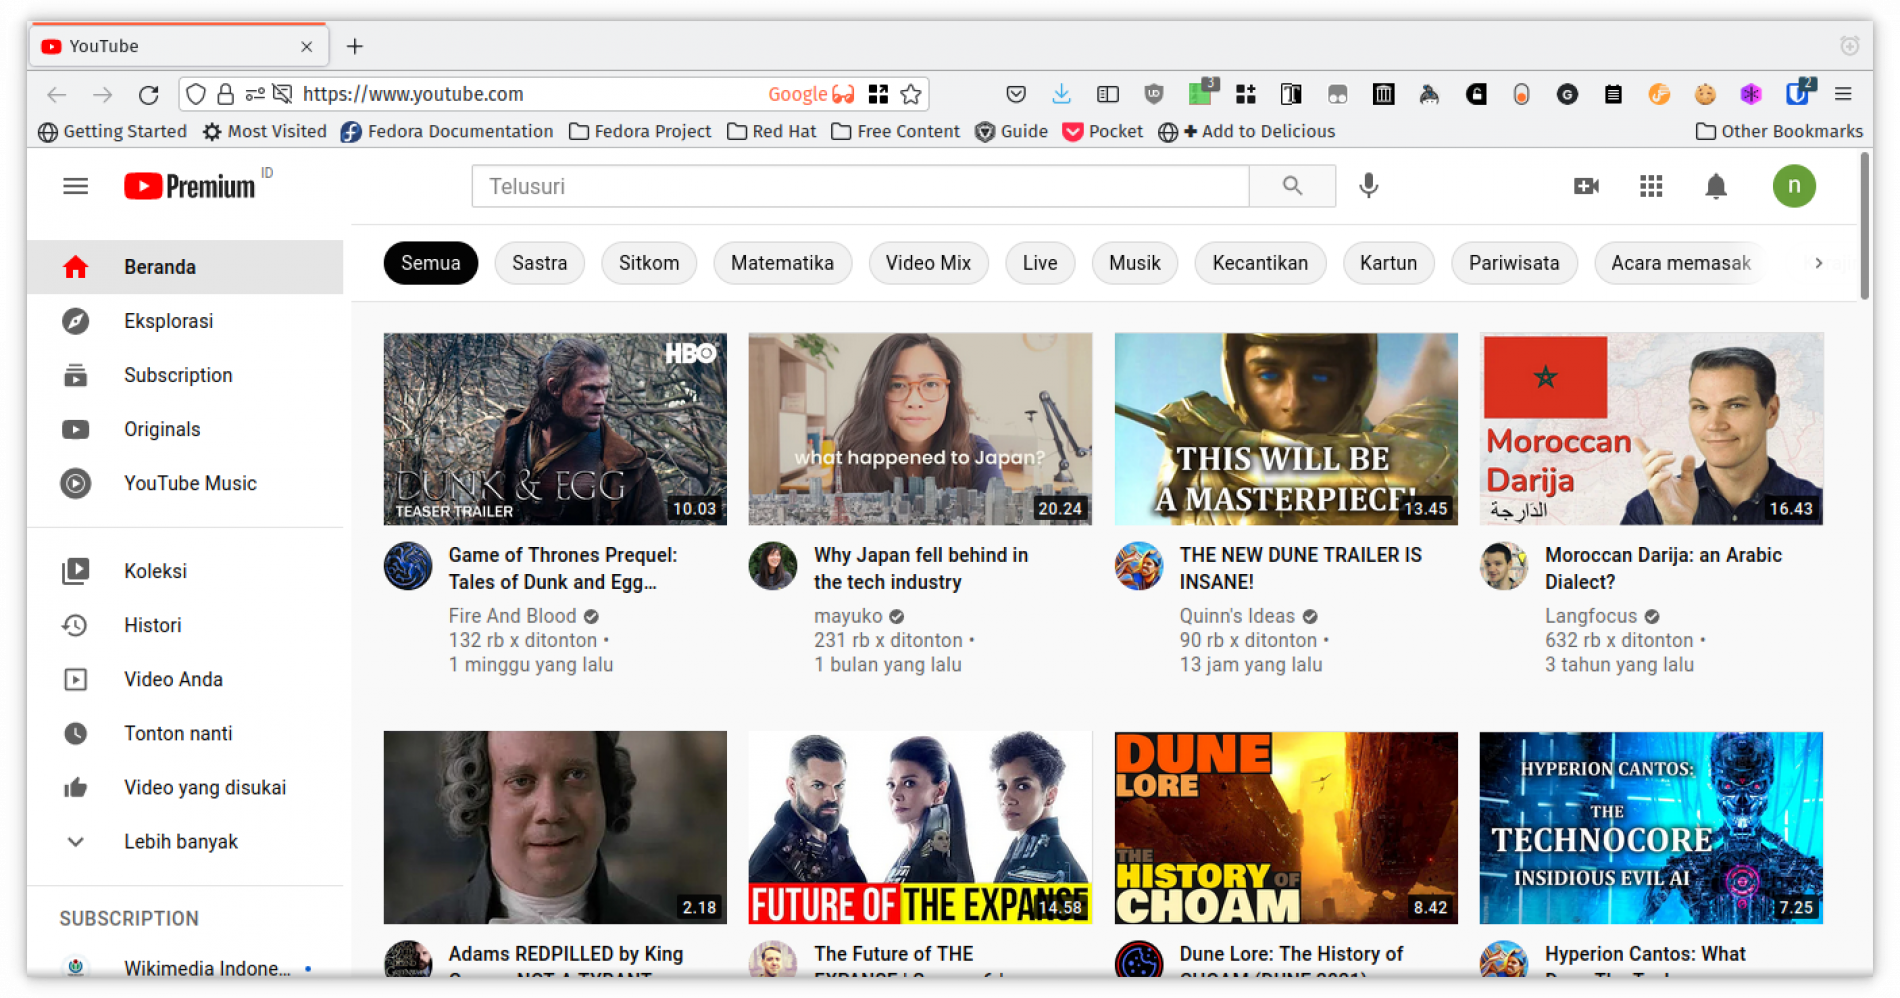1900x998 pixels.
Task: Select the Kecantikan filter chip
Action: coord(1259,263)
